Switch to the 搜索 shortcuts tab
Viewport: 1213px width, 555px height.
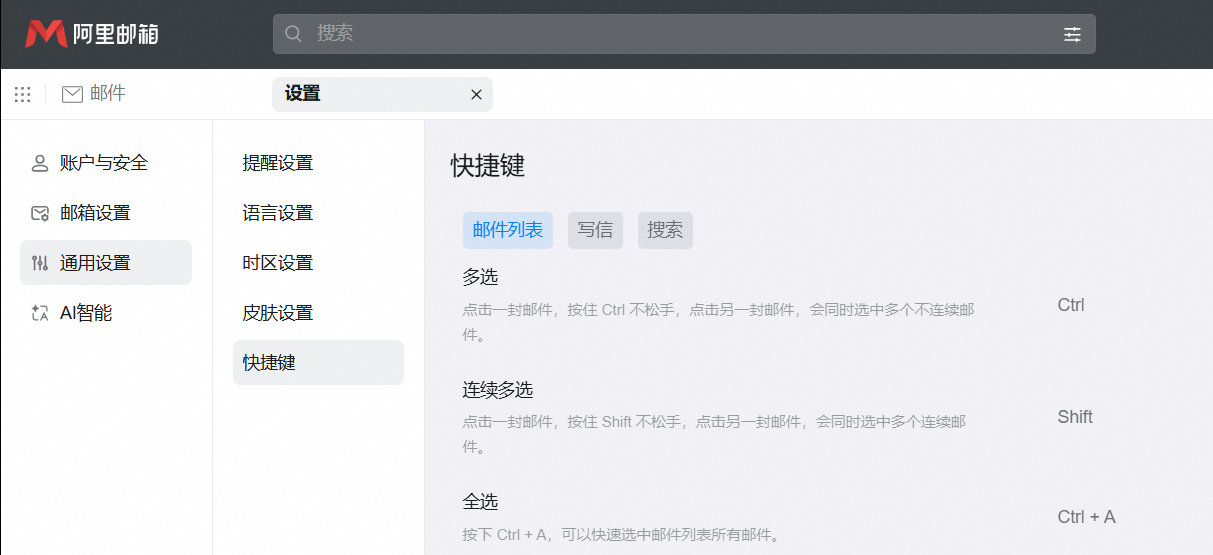(665, 230)
